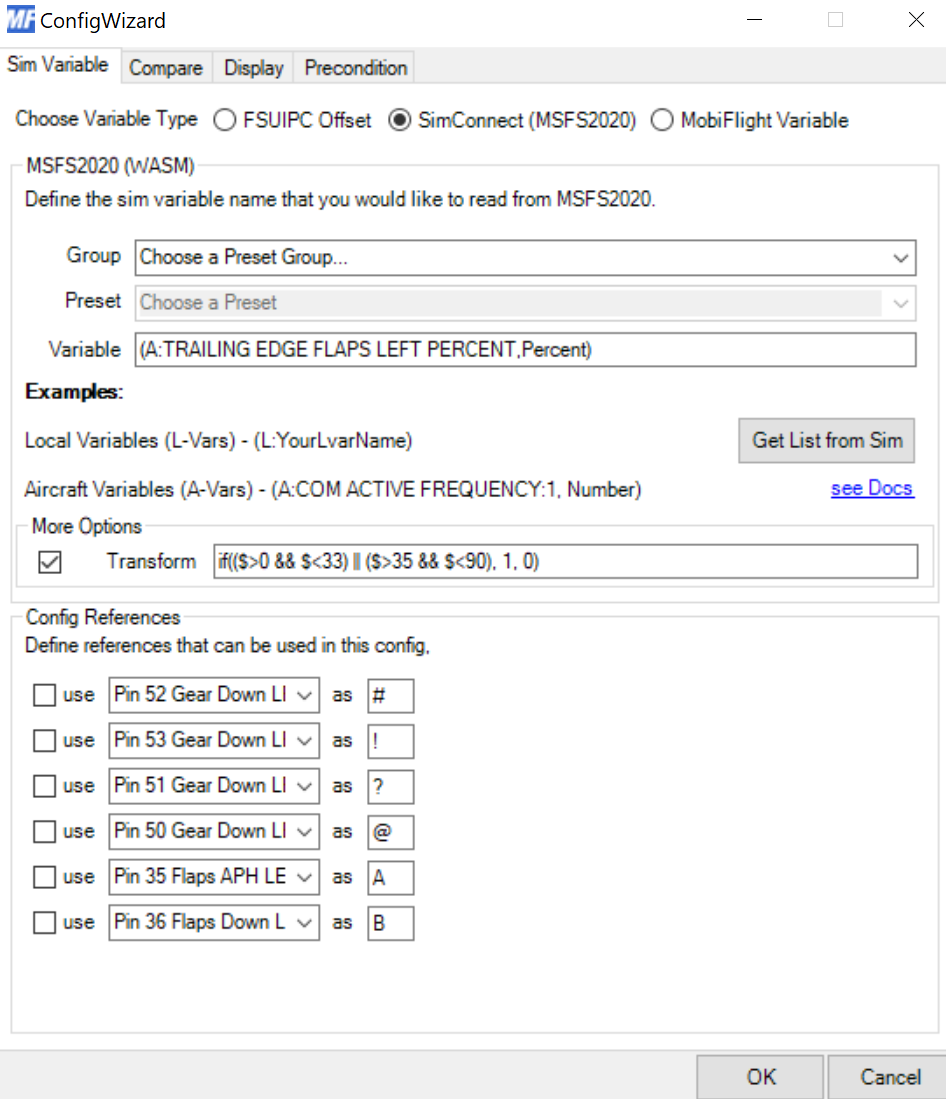Confirm with the OK button
The width and height of the screenshot is (946, 1099).
(x=760, y=1077)
